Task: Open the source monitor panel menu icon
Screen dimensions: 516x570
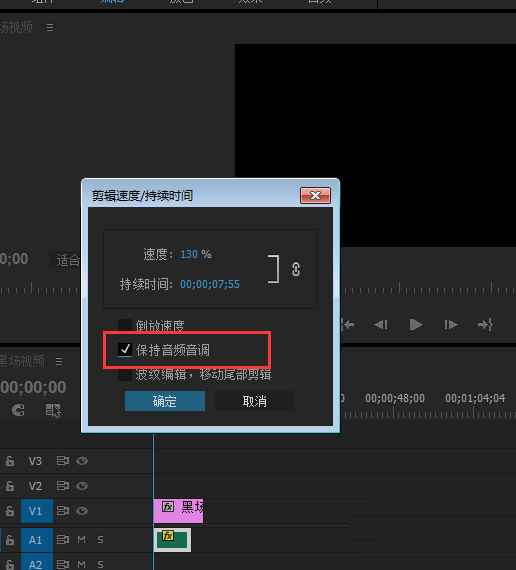Action: click(x=50, y=28)
